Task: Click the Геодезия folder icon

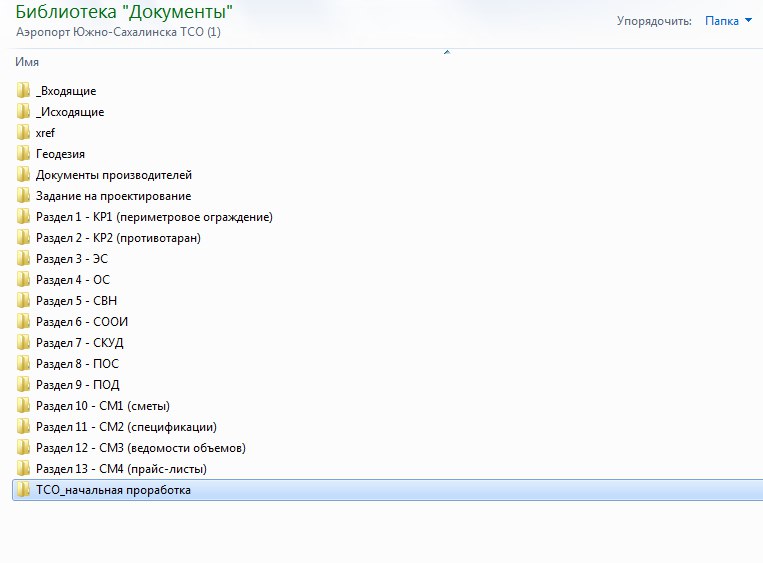Action: click(23, 153)
